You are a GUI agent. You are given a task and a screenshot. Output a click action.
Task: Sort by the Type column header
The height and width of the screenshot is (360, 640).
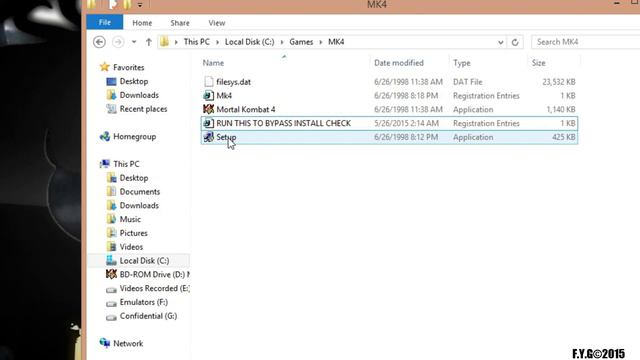point(462,63)
